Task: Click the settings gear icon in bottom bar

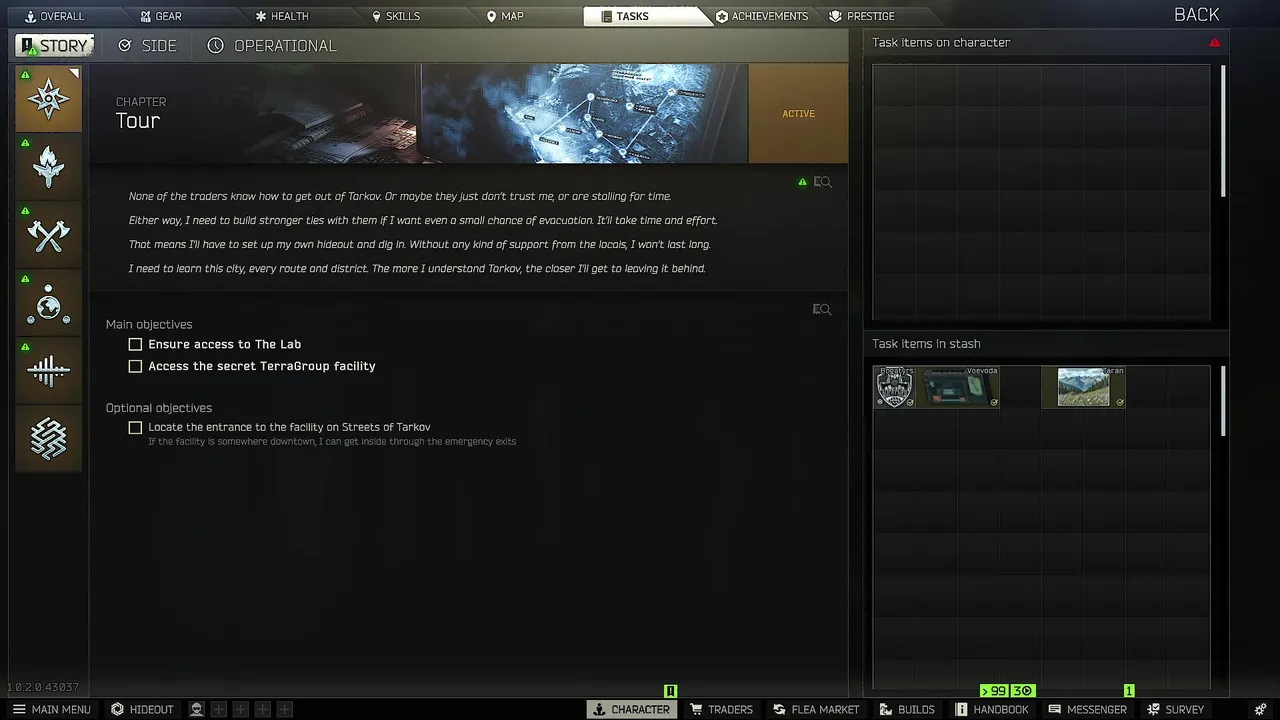Action: tap(1260, 710)
